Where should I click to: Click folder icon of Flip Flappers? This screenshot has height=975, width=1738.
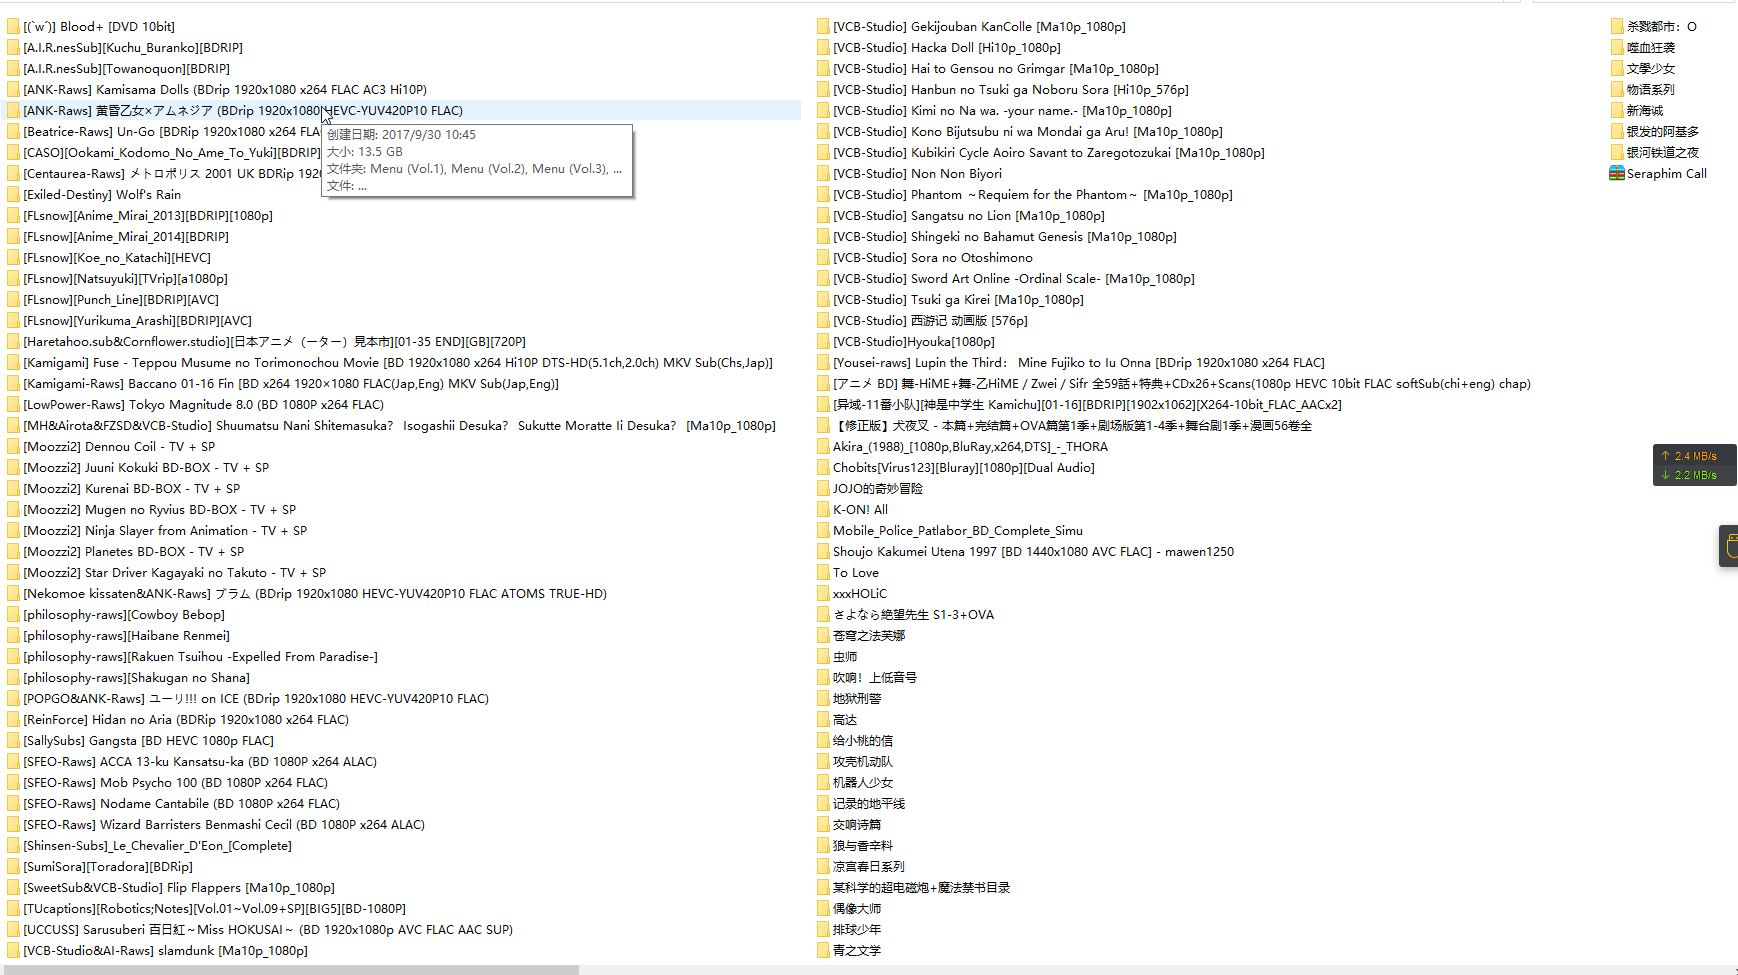coord(13,888)
